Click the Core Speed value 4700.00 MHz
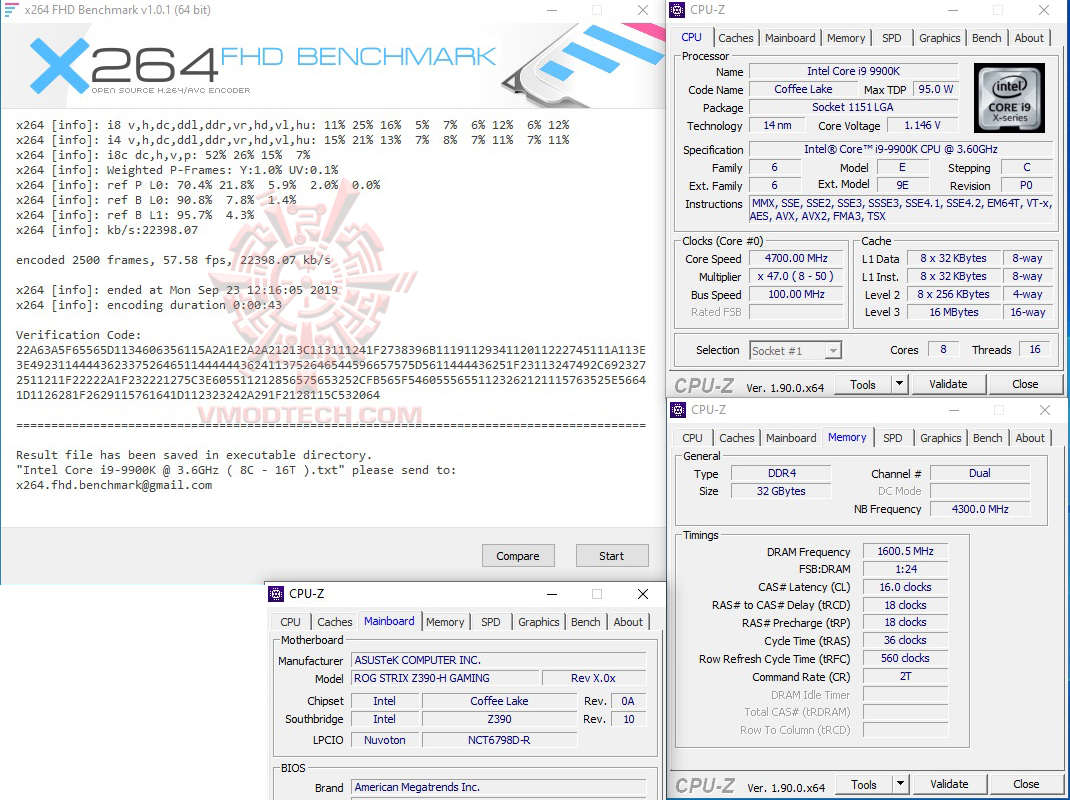This screenshot has height=800, width=1070. [797, 258]
